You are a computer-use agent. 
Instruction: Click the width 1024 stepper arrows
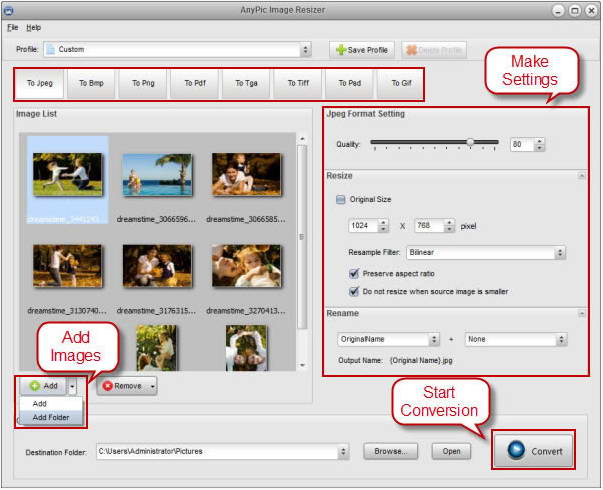(383, 226)
